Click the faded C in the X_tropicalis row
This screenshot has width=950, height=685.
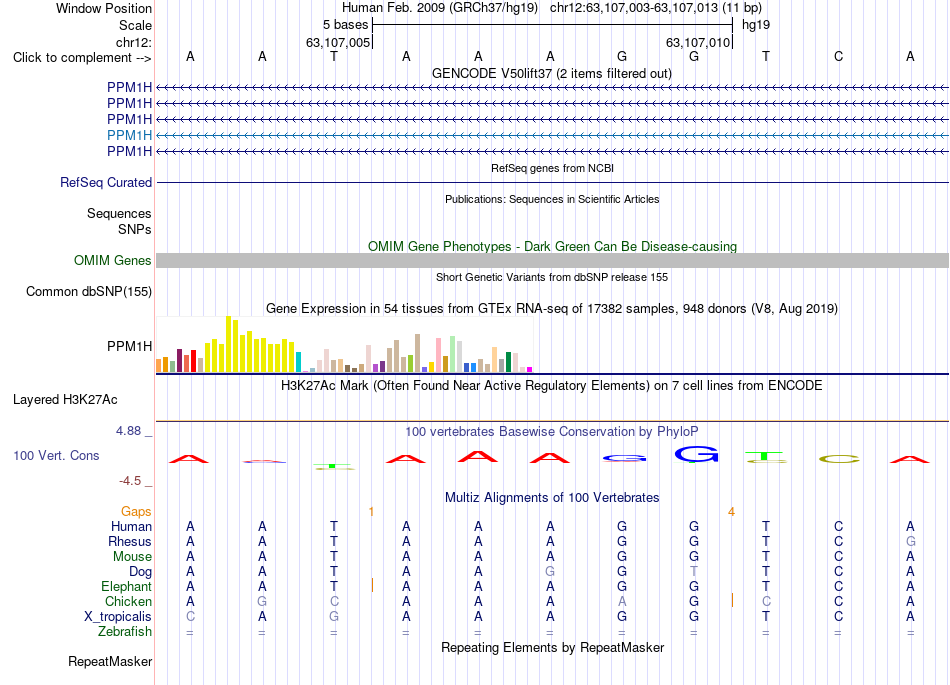pos(190,616)
